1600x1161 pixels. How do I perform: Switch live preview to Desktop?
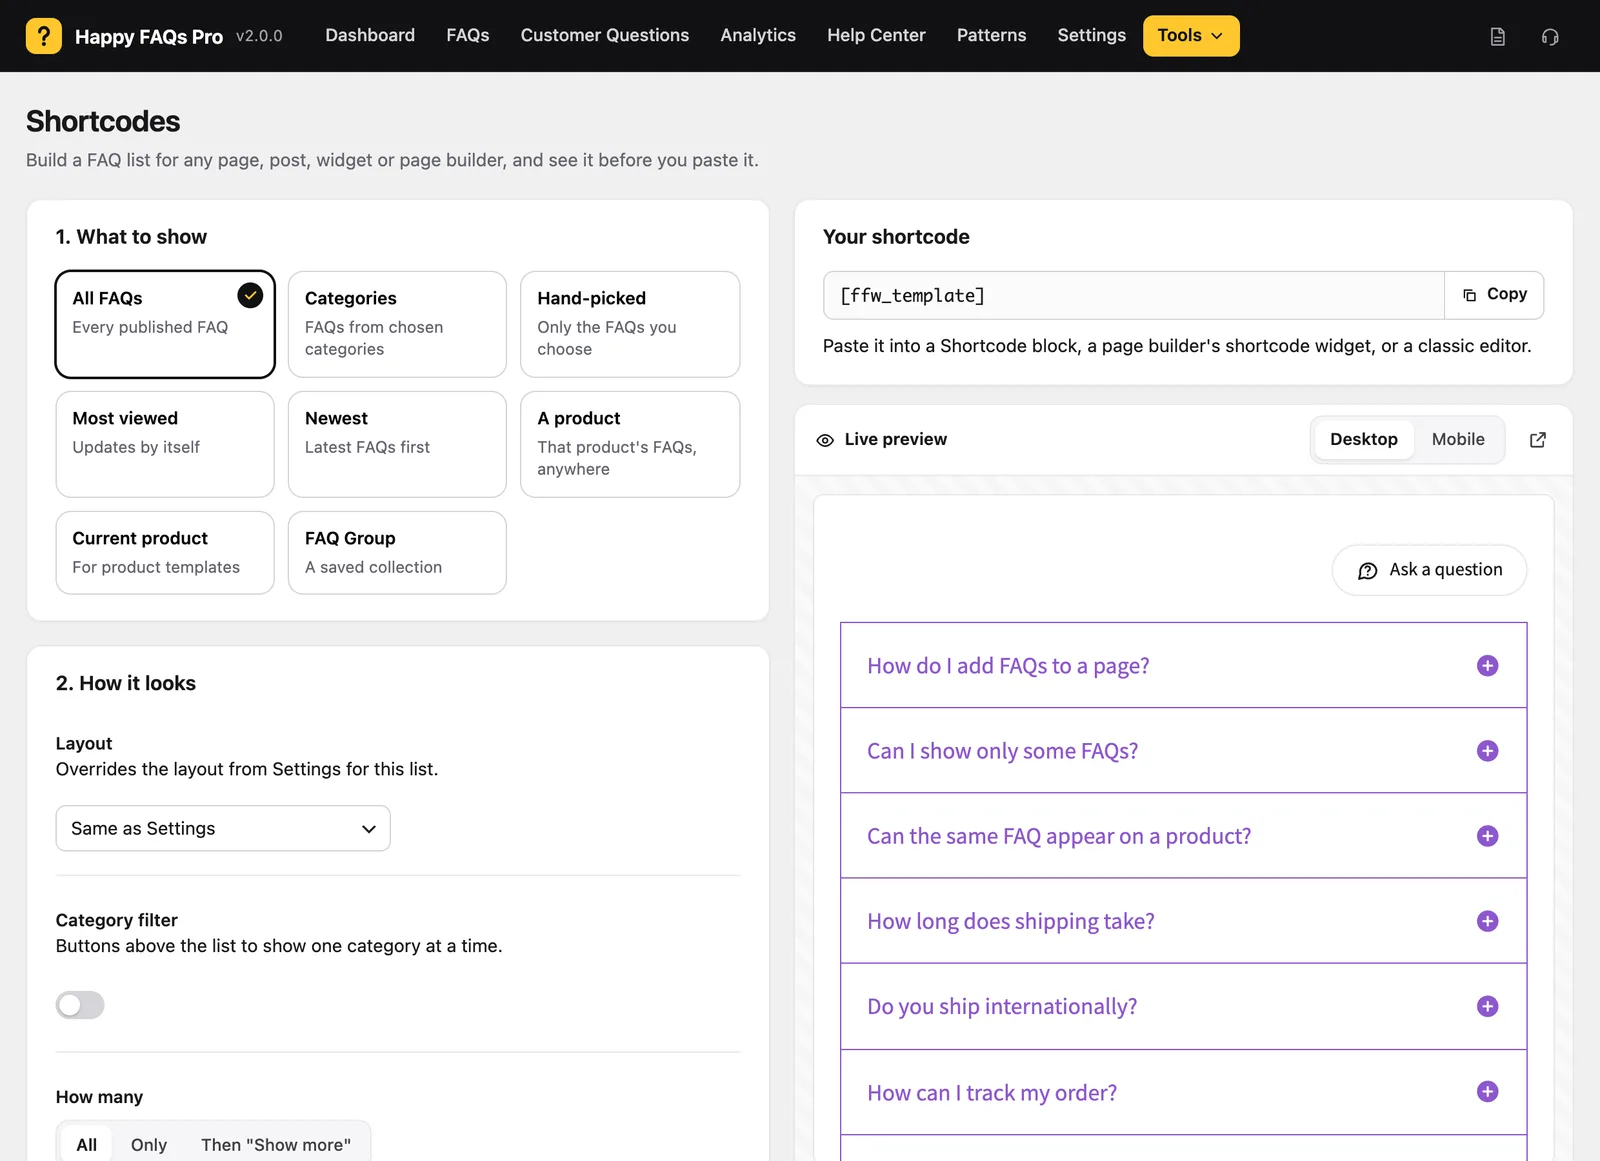click(x=1364, y=440)
